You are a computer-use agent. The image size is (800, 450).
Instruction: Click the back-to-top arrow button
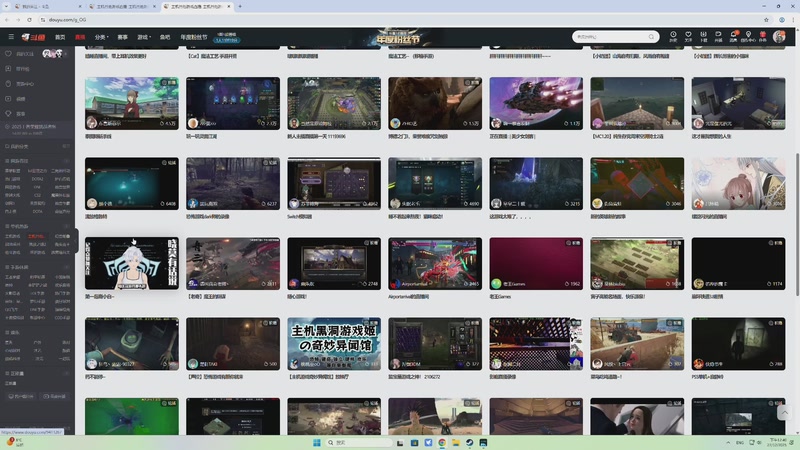784,412
